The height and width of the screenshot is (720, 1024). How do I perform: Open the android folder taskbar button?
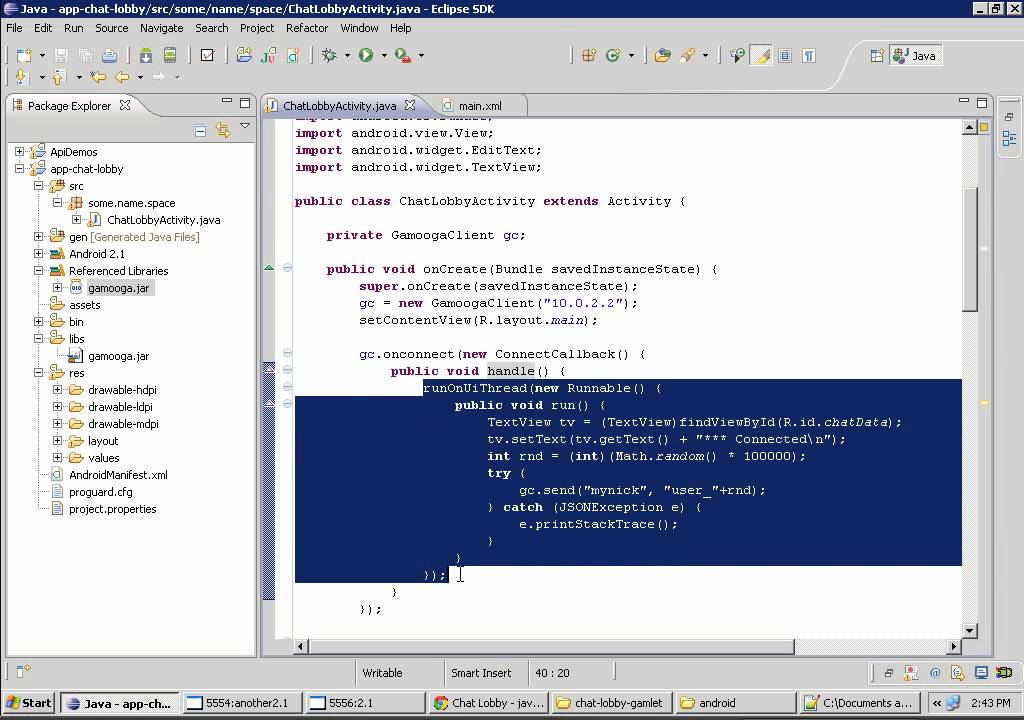(x=735, y=703)
